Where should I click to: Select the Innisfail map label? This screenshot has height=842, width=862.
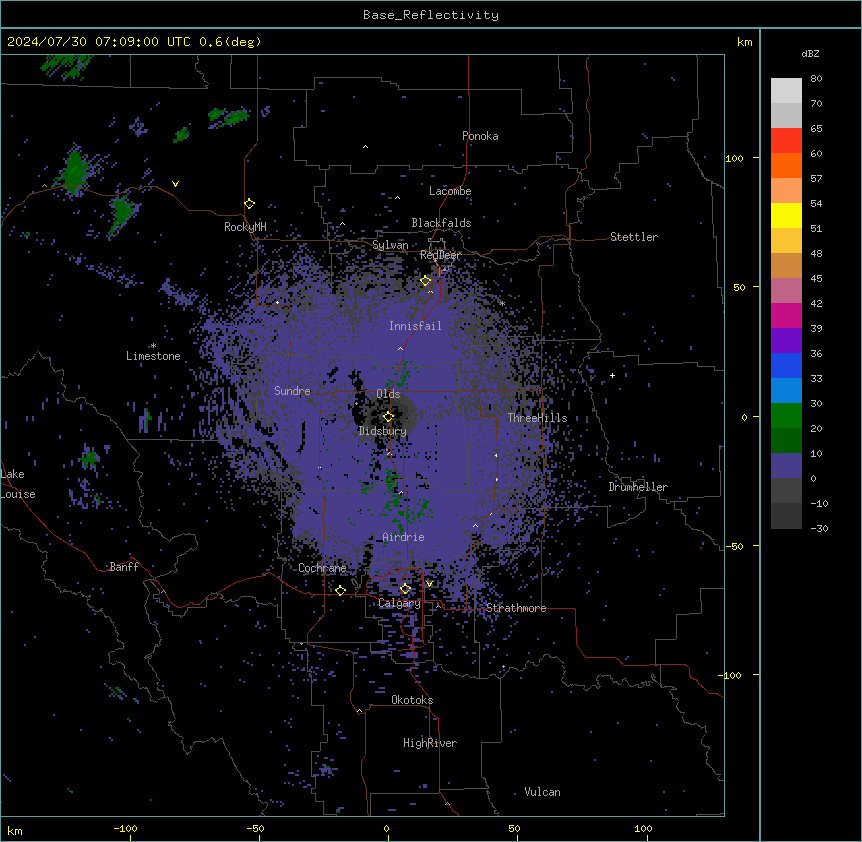pos(415,326)
